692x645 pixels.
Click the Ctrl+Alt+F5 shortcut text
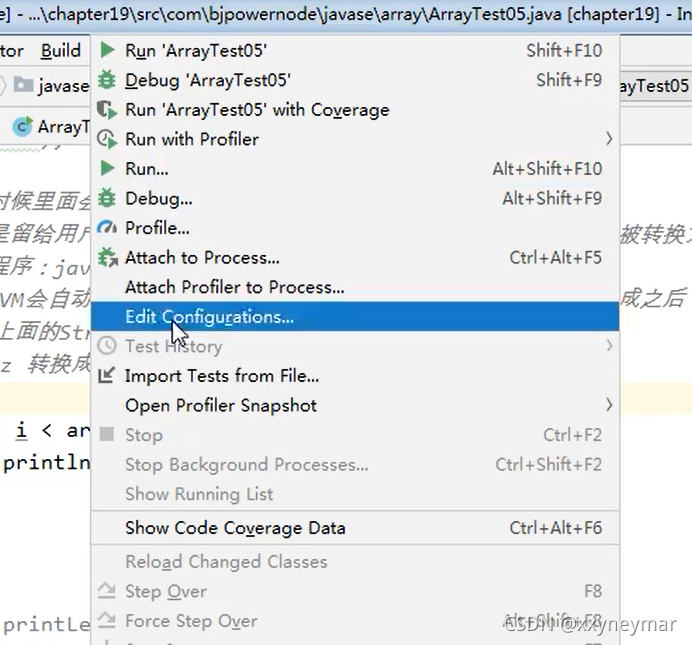point(556,257)
